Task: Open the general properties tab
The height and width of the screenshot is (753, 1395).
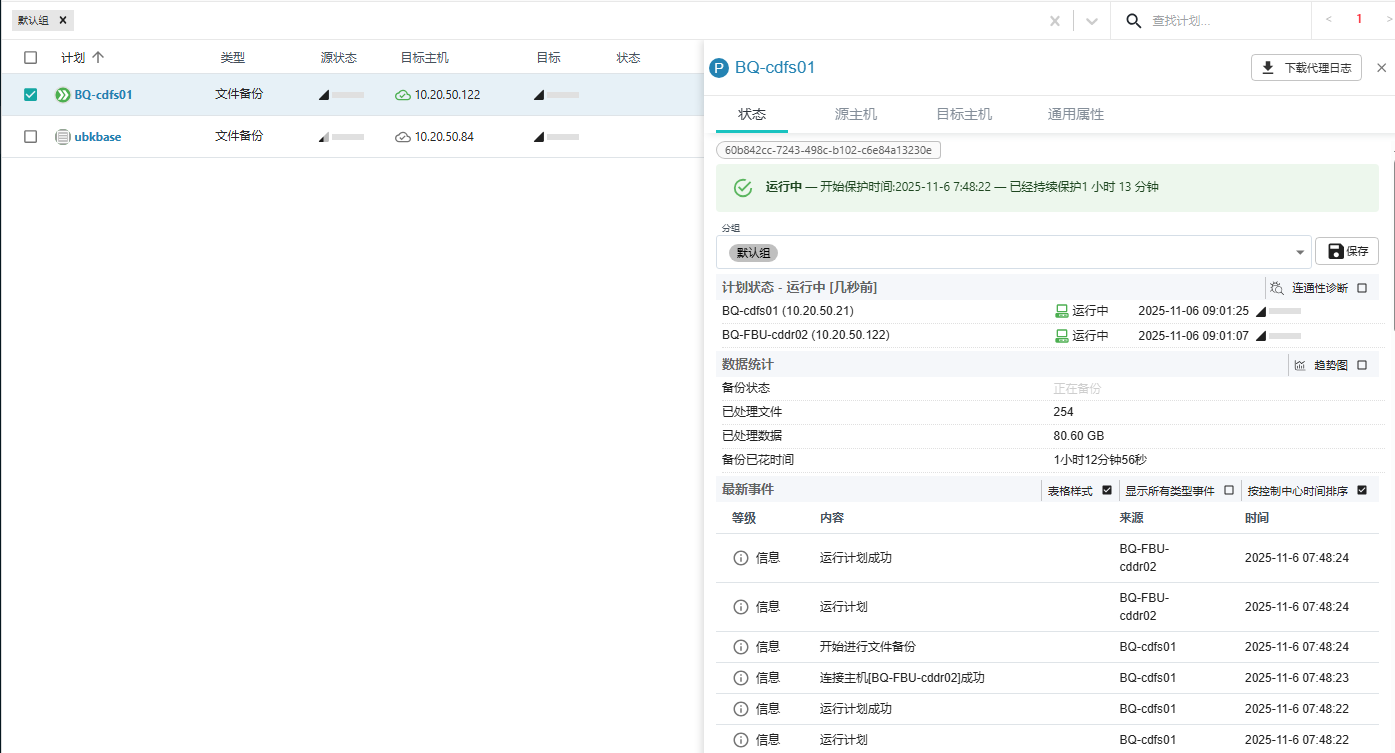Action: (1076, 114)
